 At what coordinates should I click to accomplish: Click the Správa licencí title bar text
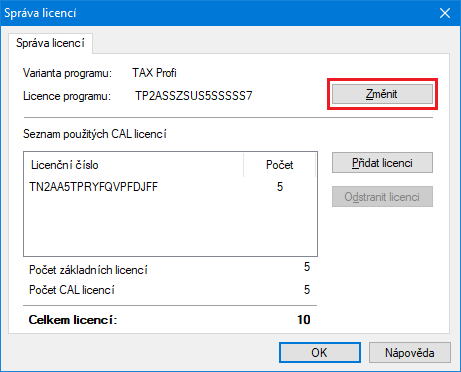(x=40, y=13)
